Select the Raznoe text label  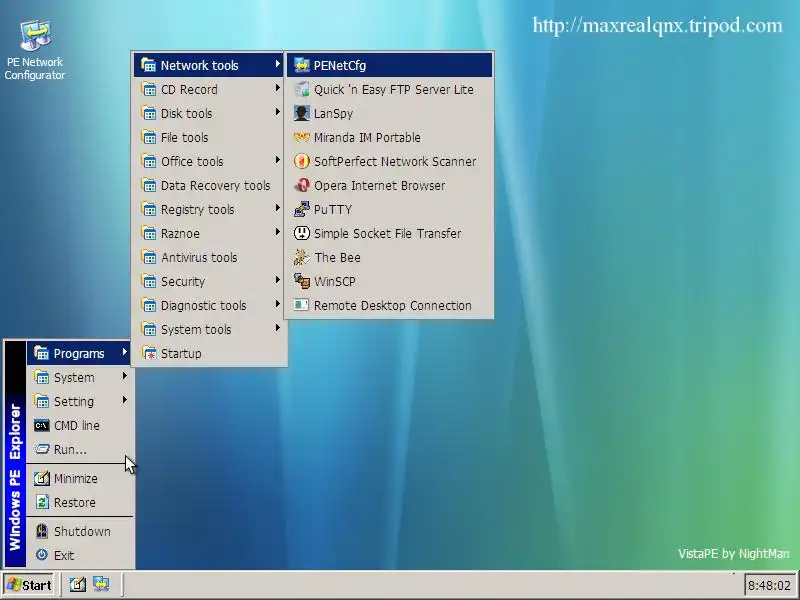180,234
